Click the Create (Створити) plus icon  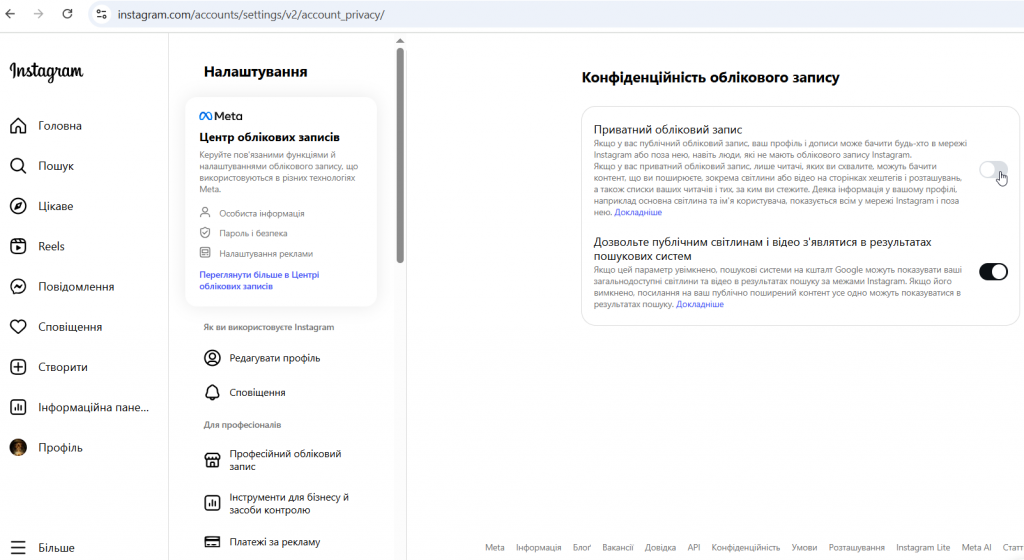(18, 367)
